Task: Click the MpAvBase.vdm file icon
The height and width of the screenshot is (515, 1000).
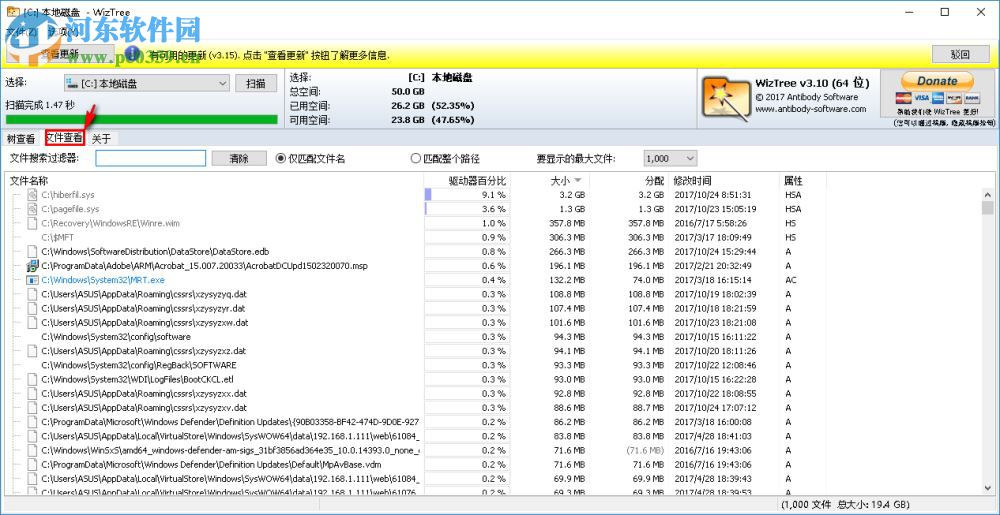Action: [32, 465]
